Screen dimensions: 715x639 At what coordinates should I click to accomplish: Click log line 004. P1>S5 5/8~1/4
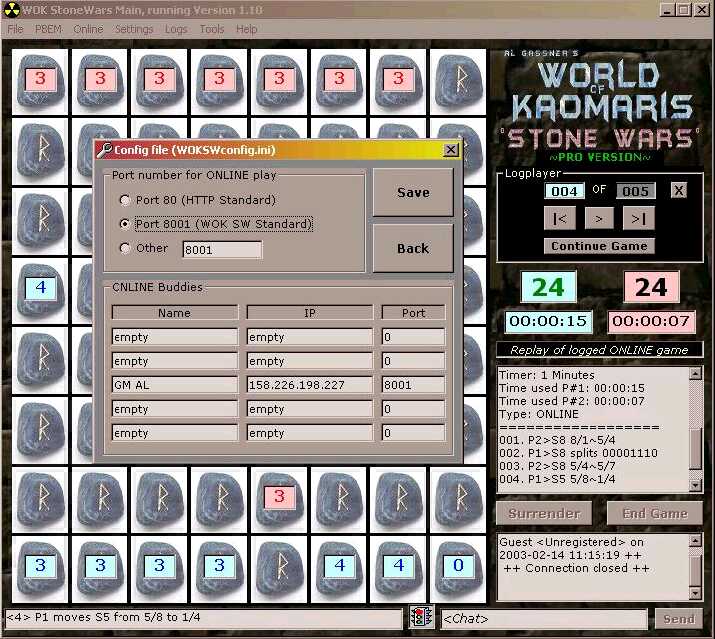coord(557,479)
